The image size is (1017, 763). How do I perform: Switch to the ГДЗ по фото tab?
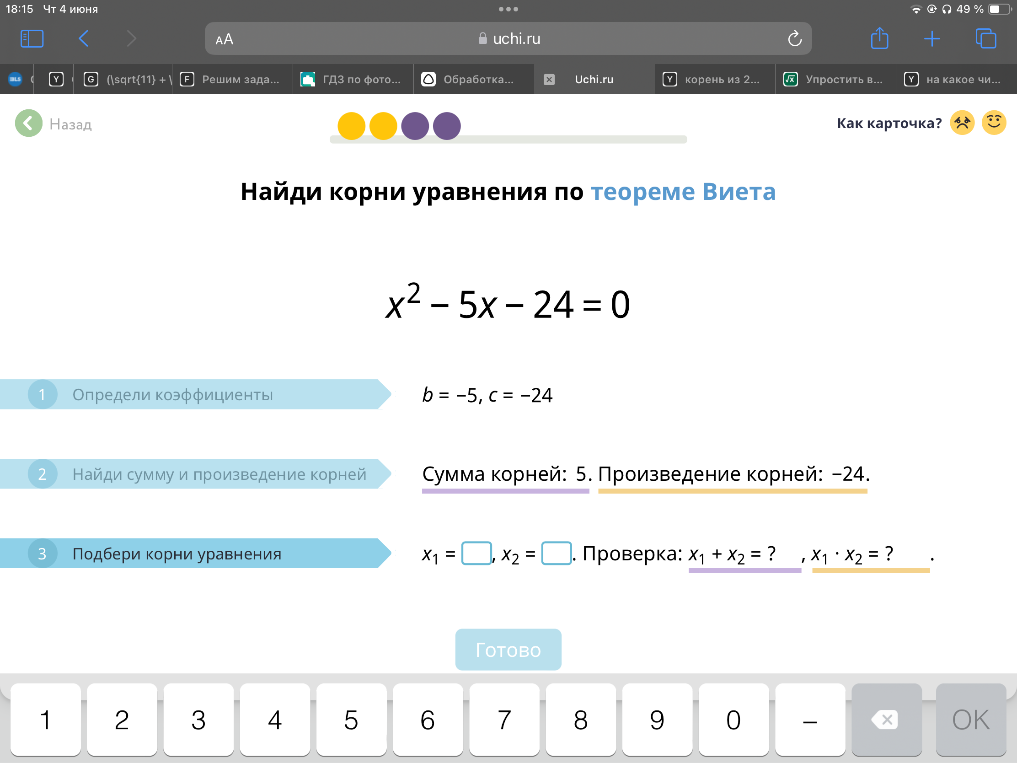pyautogui.click(x=352, y=79)
